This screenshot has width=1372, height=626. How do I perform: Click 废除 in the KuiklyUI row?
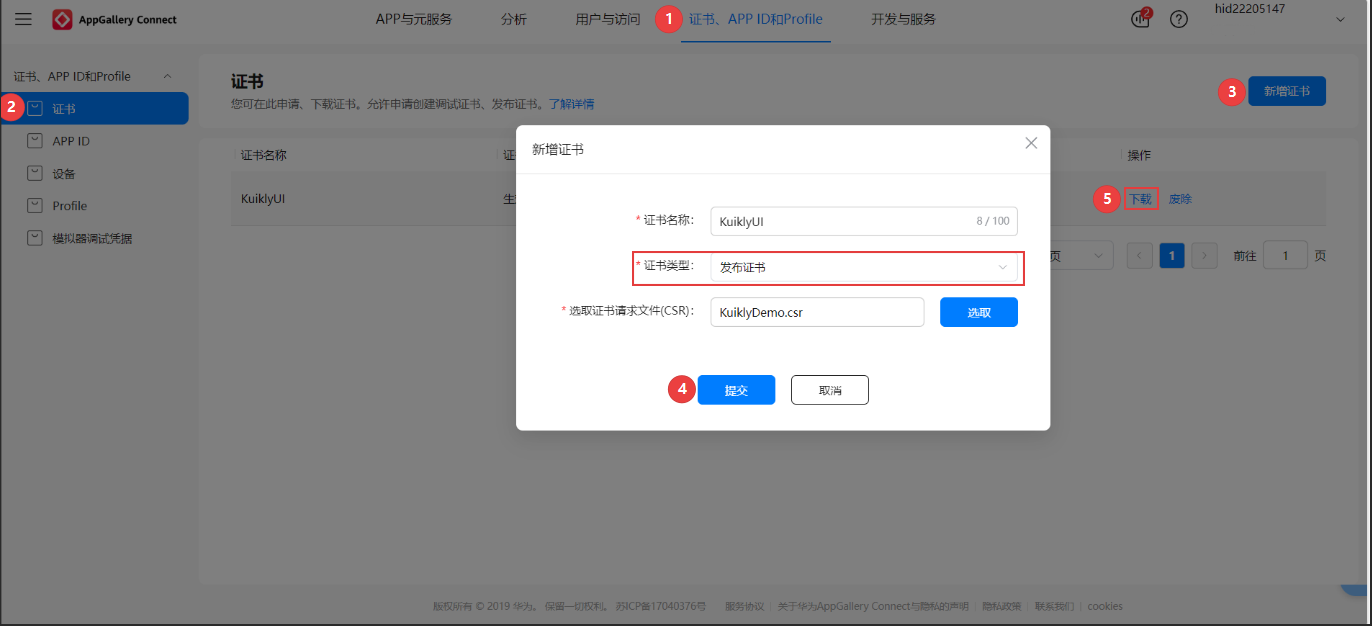tap(1180, 199)
